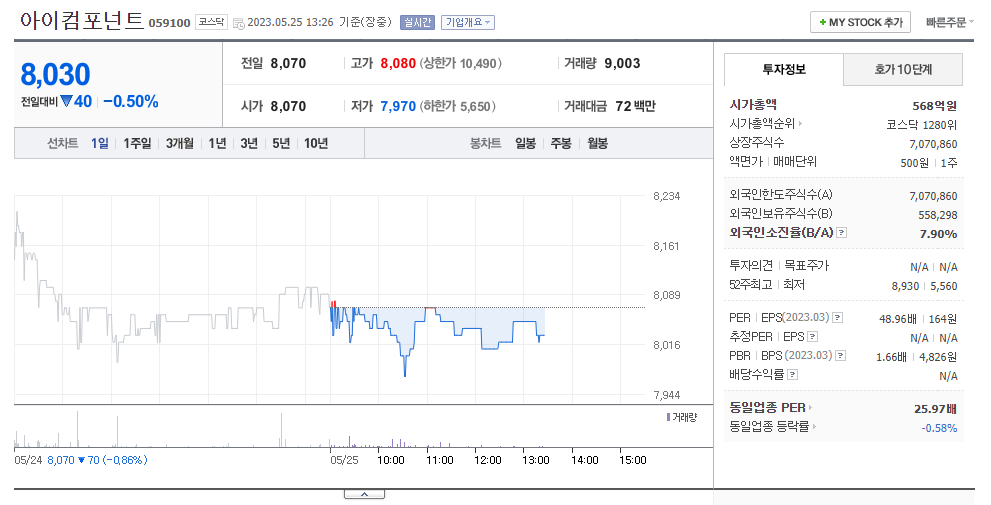Click the low price 7,970

(398, 106)
